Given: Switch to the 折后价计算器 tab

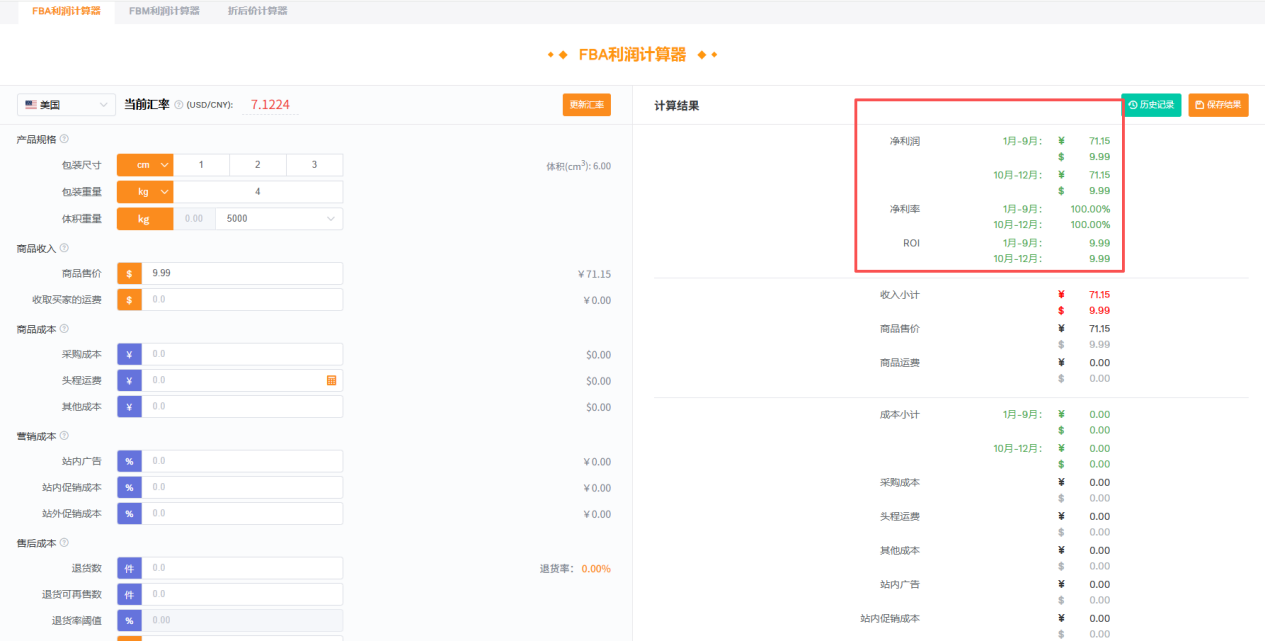Looking at the screenshot, I should point(257,11).
